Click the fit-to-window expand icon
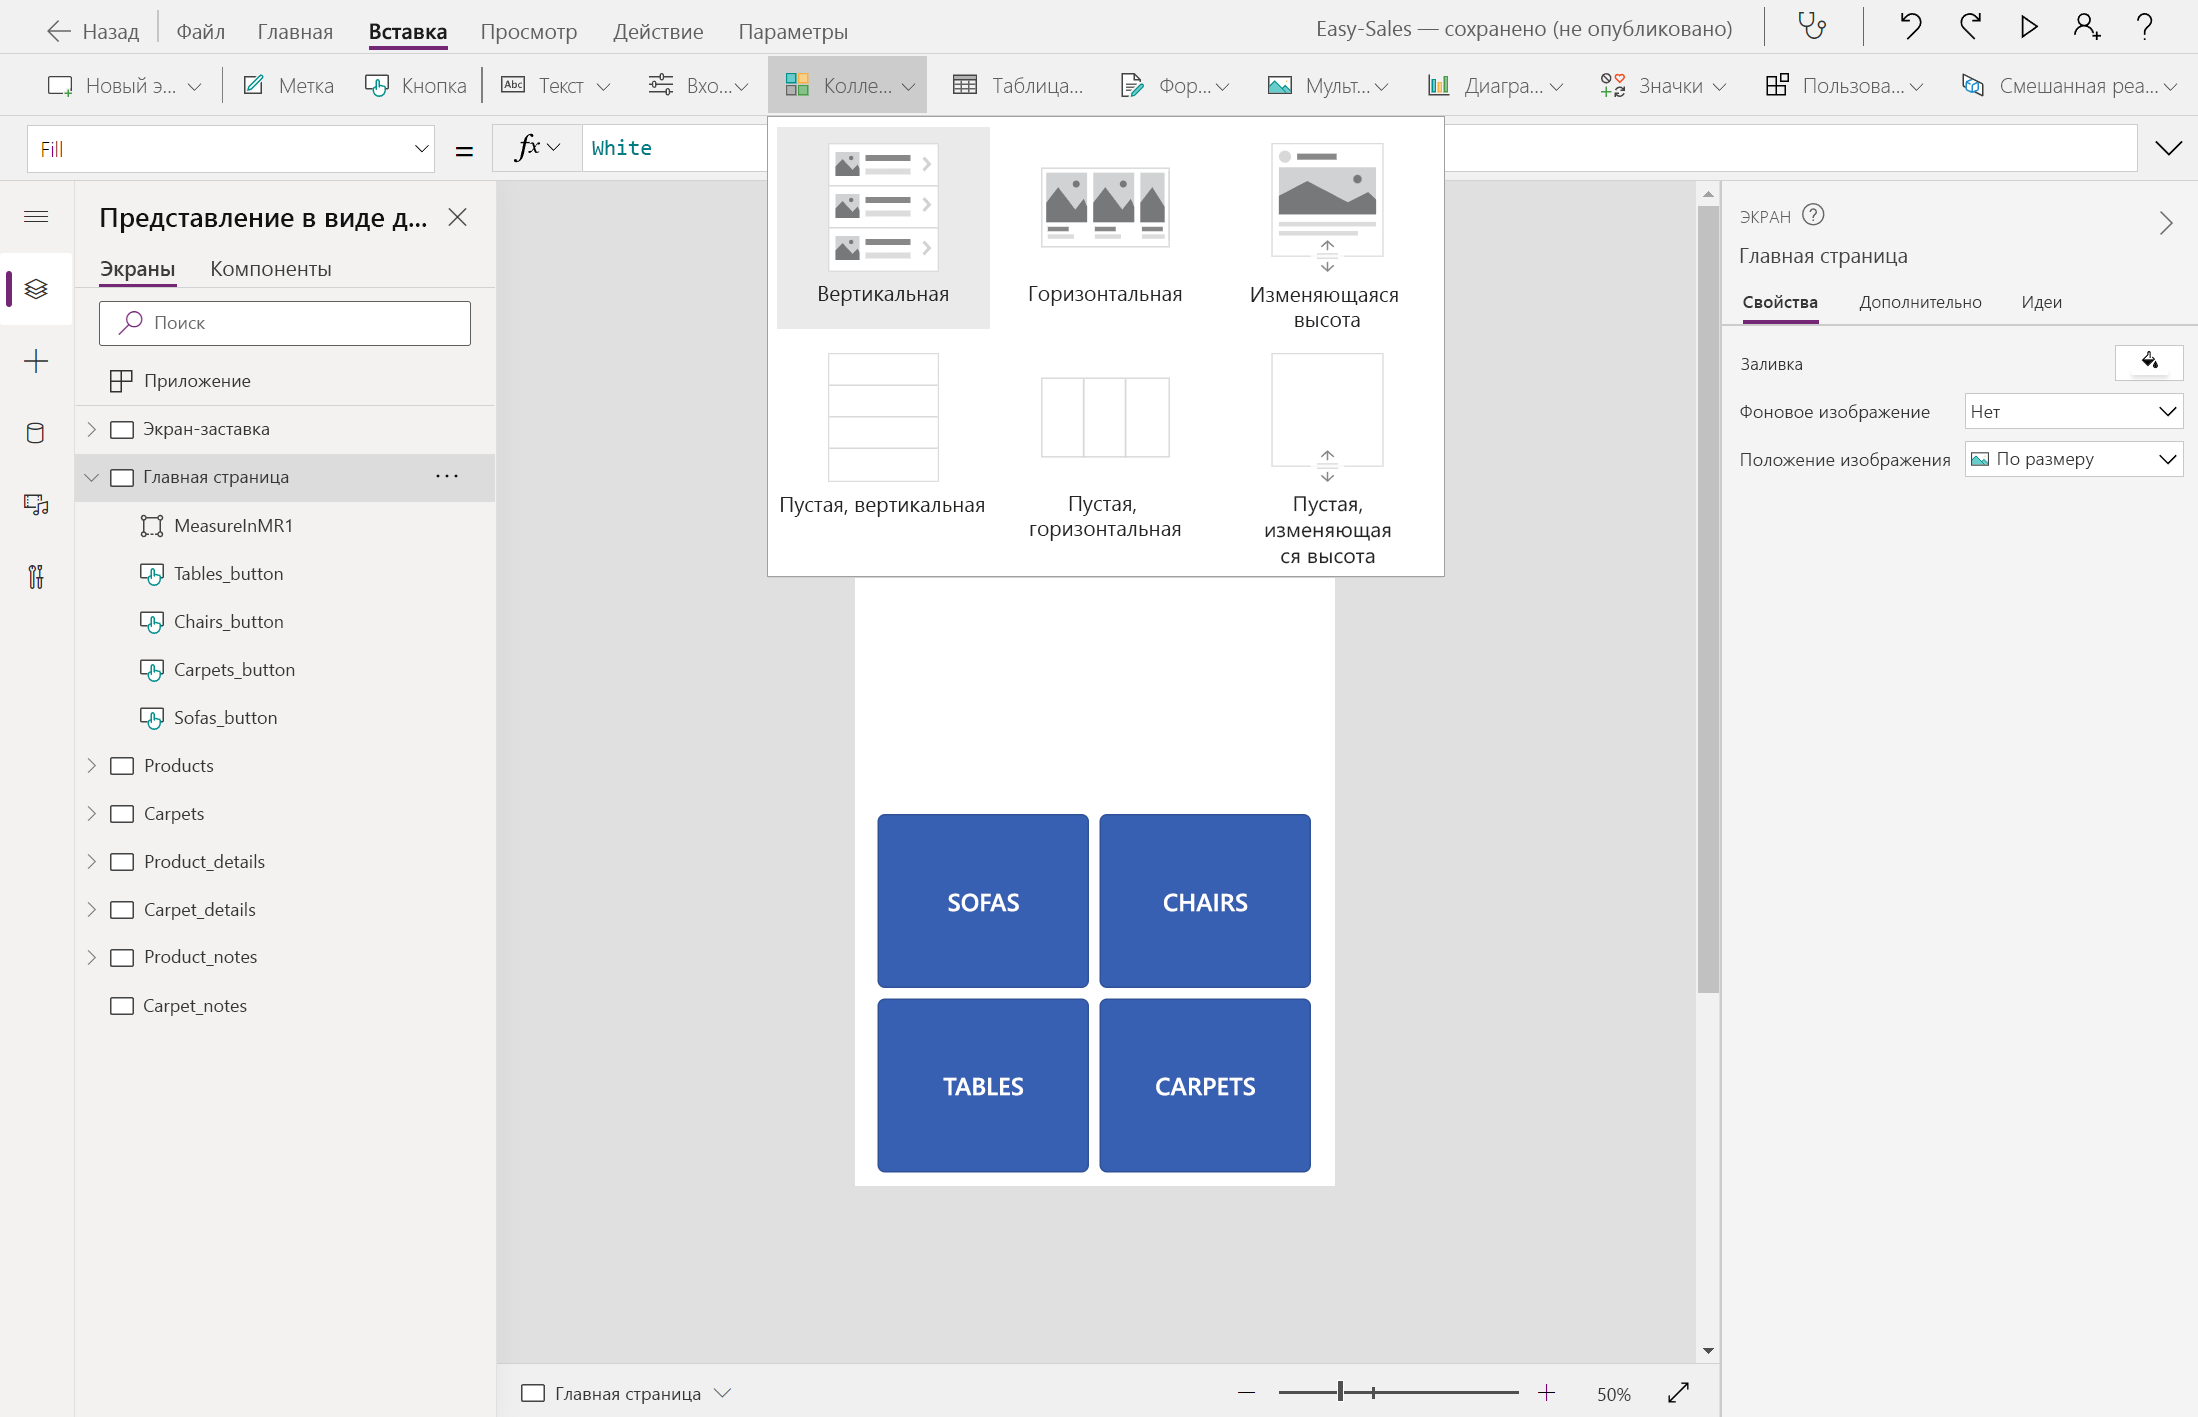The height and width of the screenshot is (1417, 2198). (x=1678, y=1392)
